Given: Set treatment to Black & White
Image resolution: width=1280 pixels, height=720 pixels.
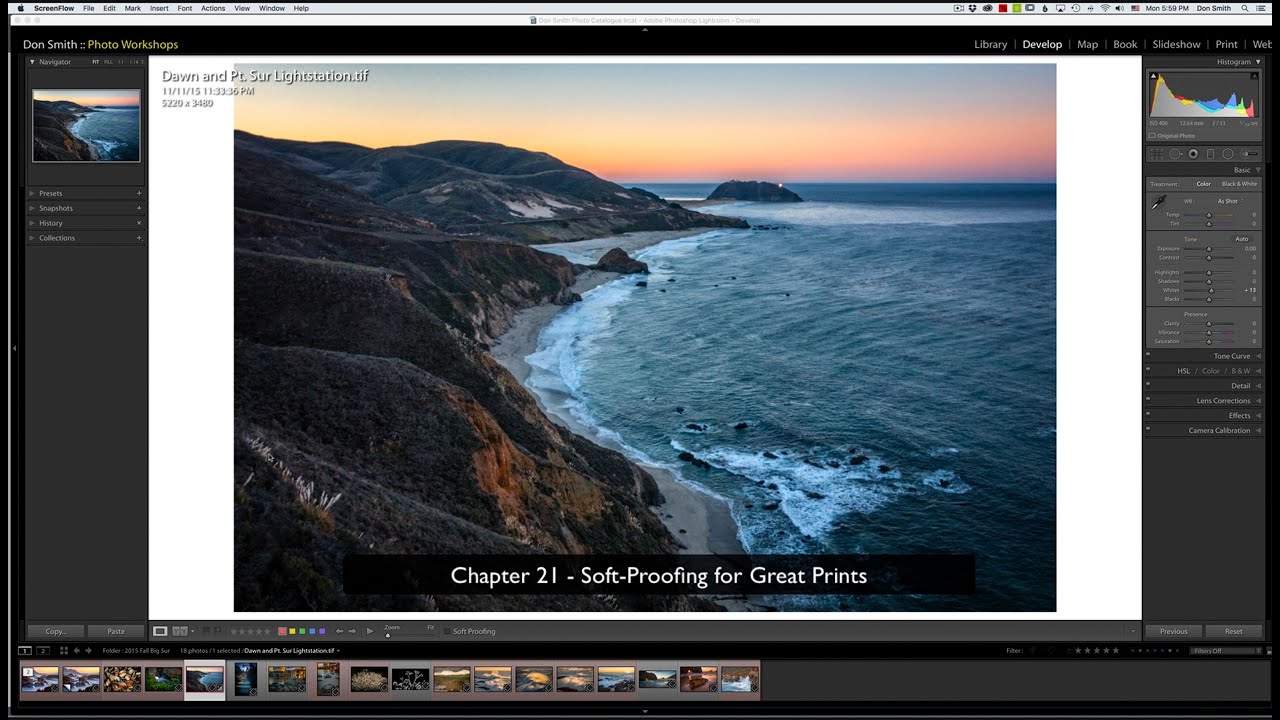Looking at the screenshot, I should point(1239,184).
